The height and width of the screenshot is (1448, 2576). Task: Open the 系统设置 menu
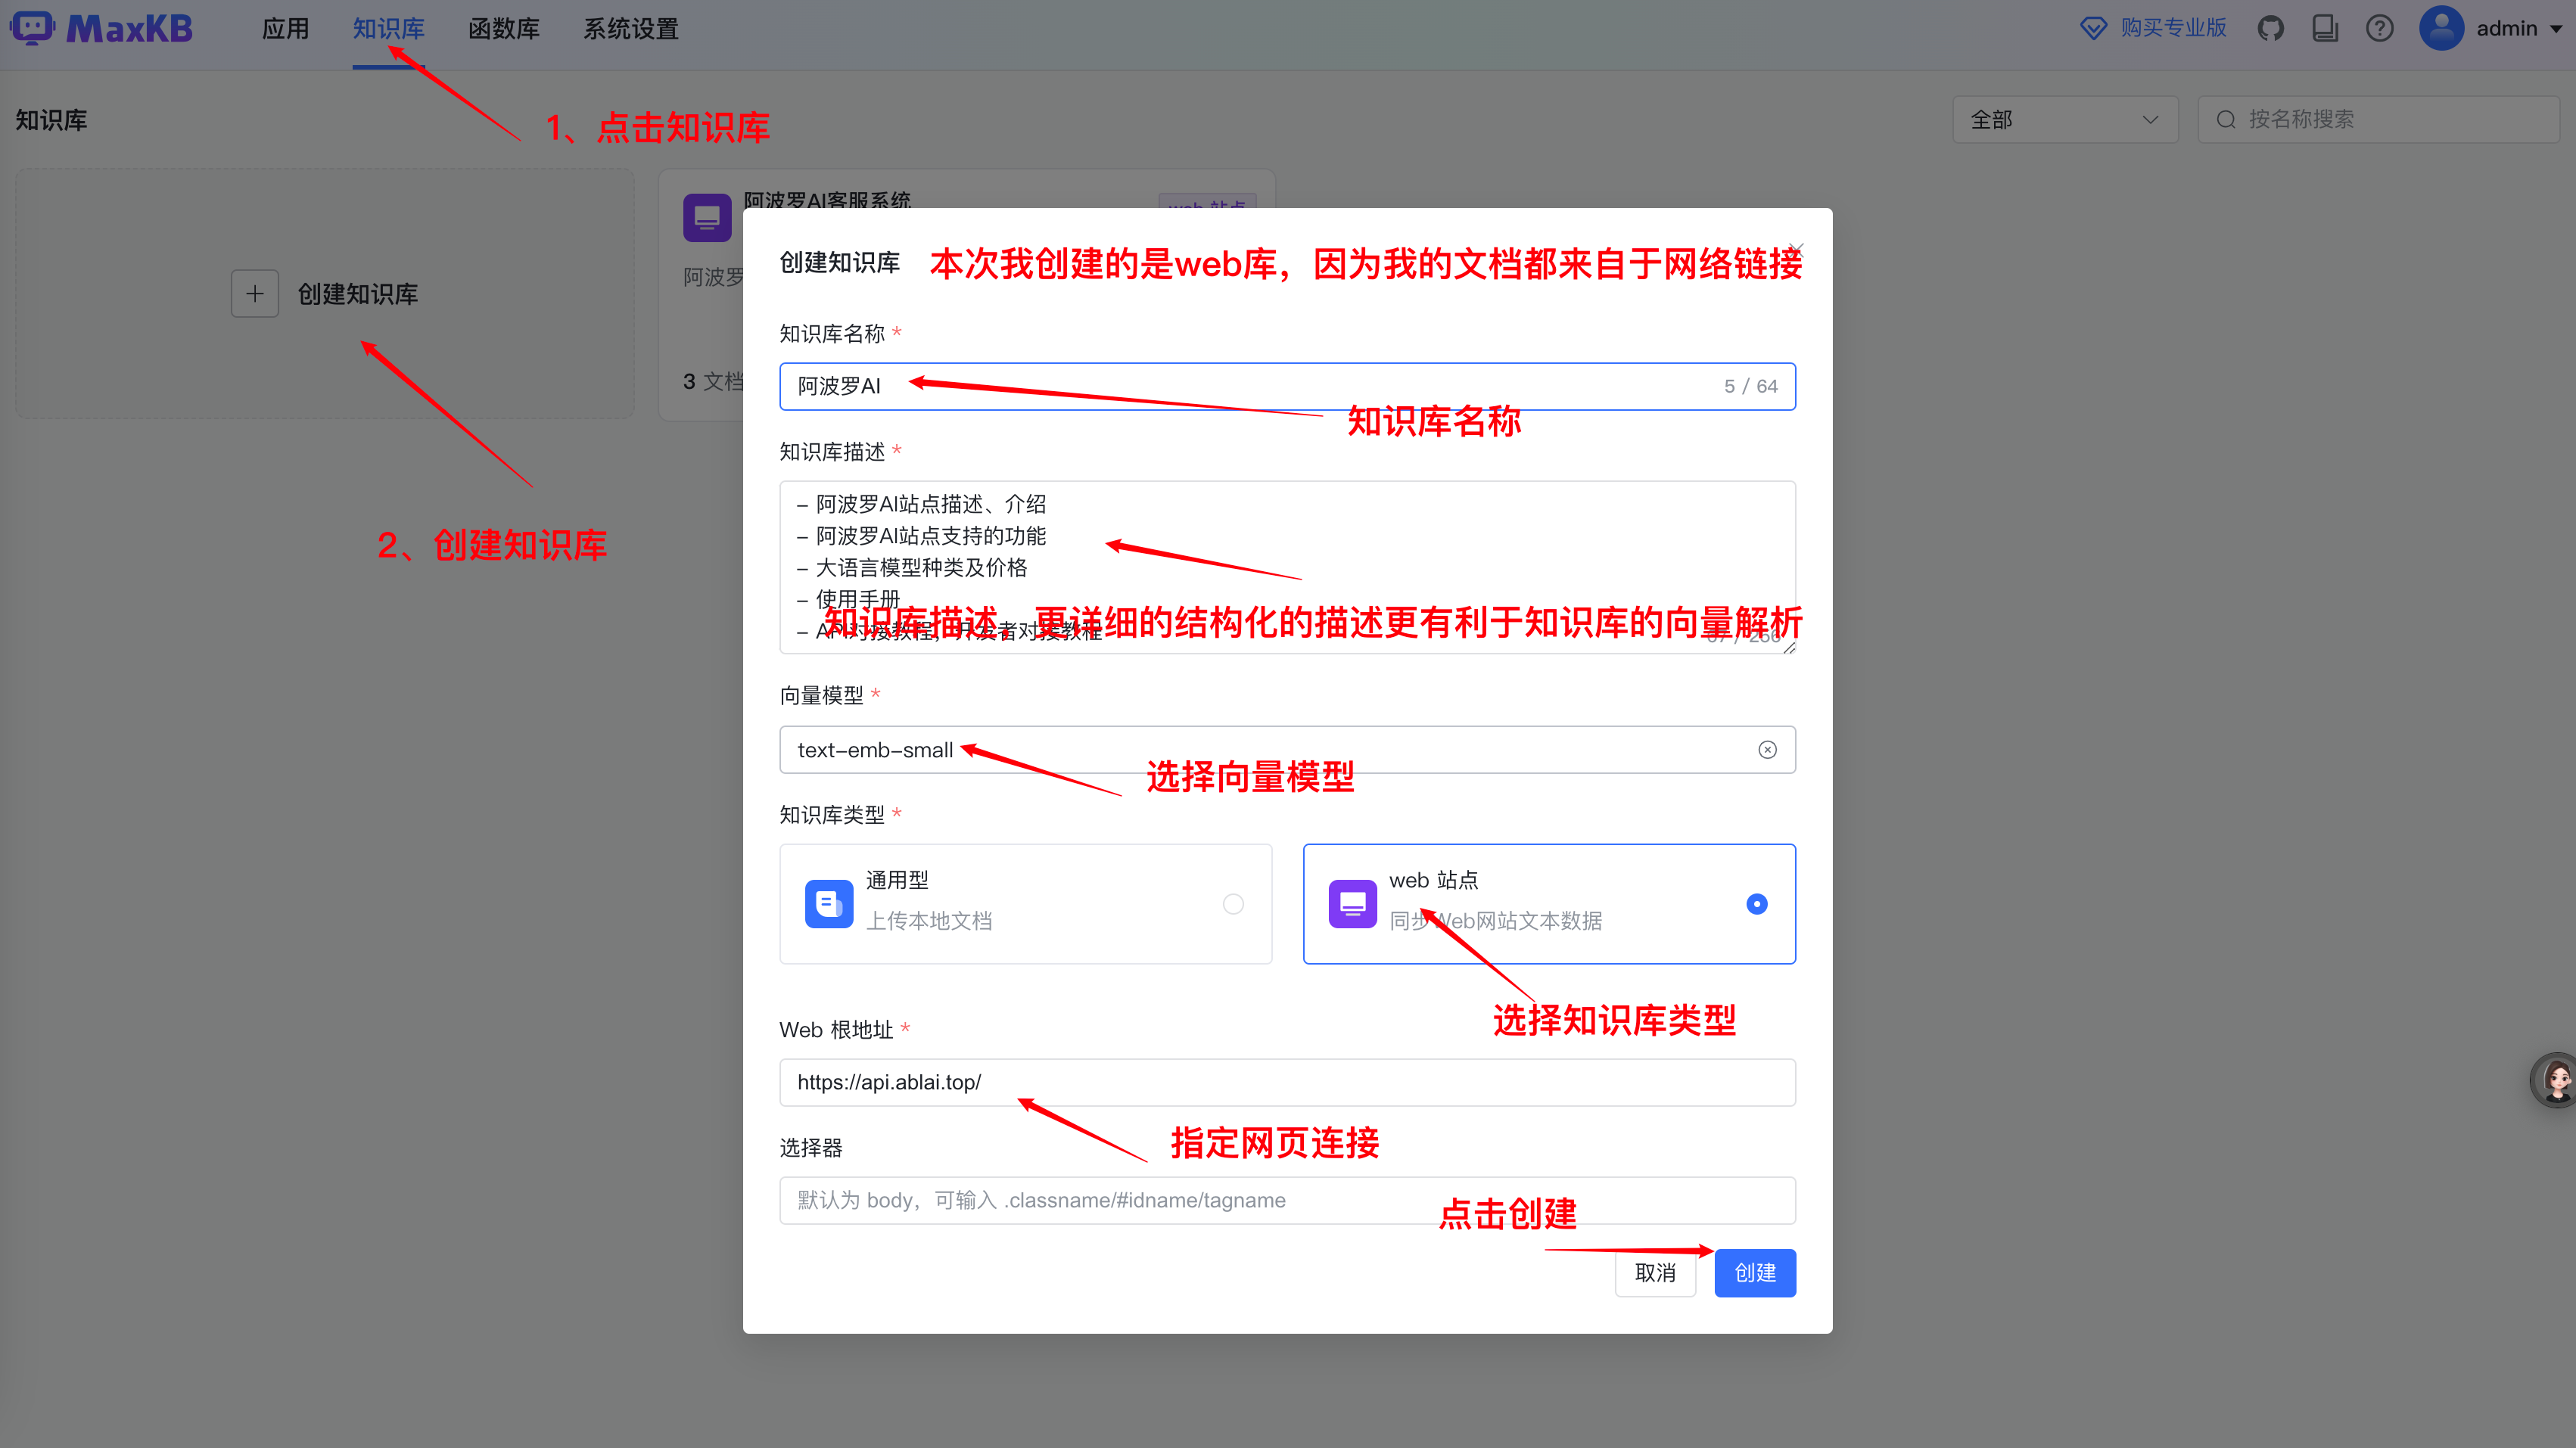[631, 29]
